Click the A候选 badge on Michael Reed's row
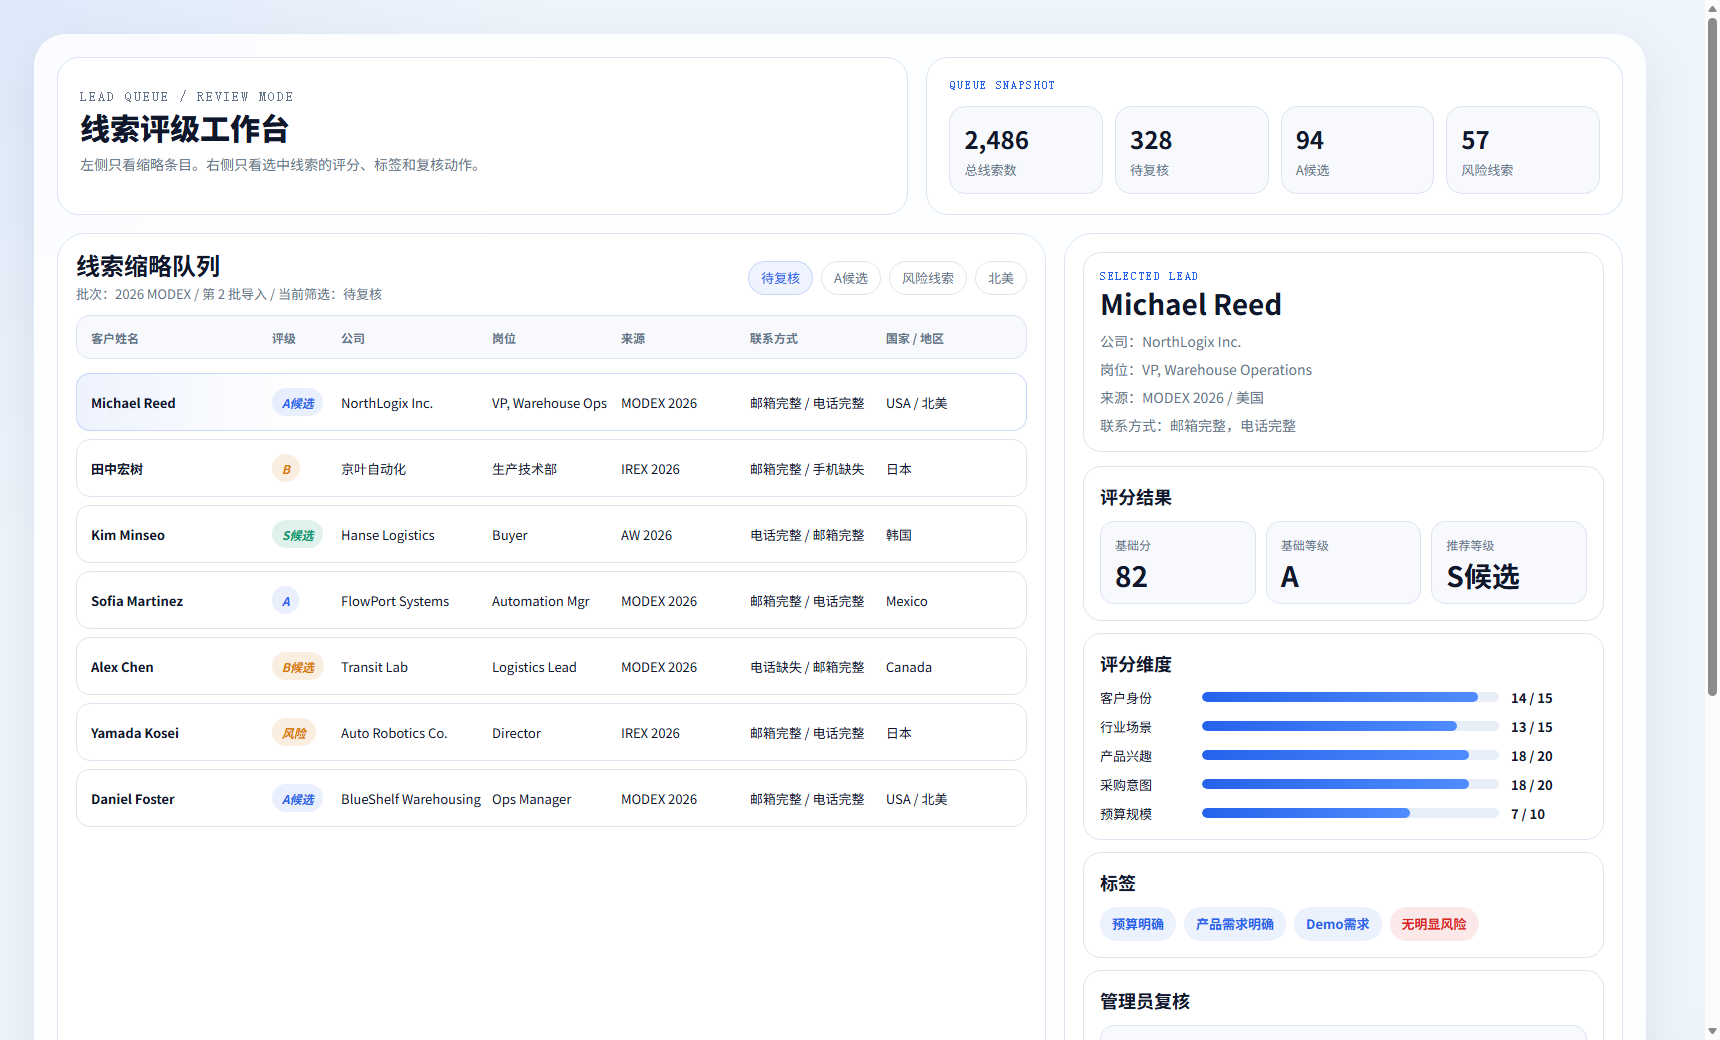The height and width of the screenshot is (1040, 1720). coord(297,403)
